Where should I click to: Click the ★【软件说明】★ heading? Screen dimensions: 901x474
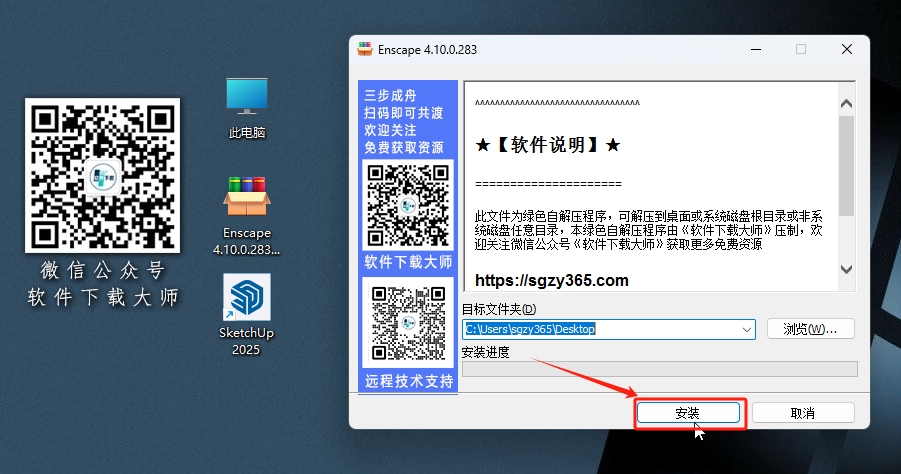[548, 145]
